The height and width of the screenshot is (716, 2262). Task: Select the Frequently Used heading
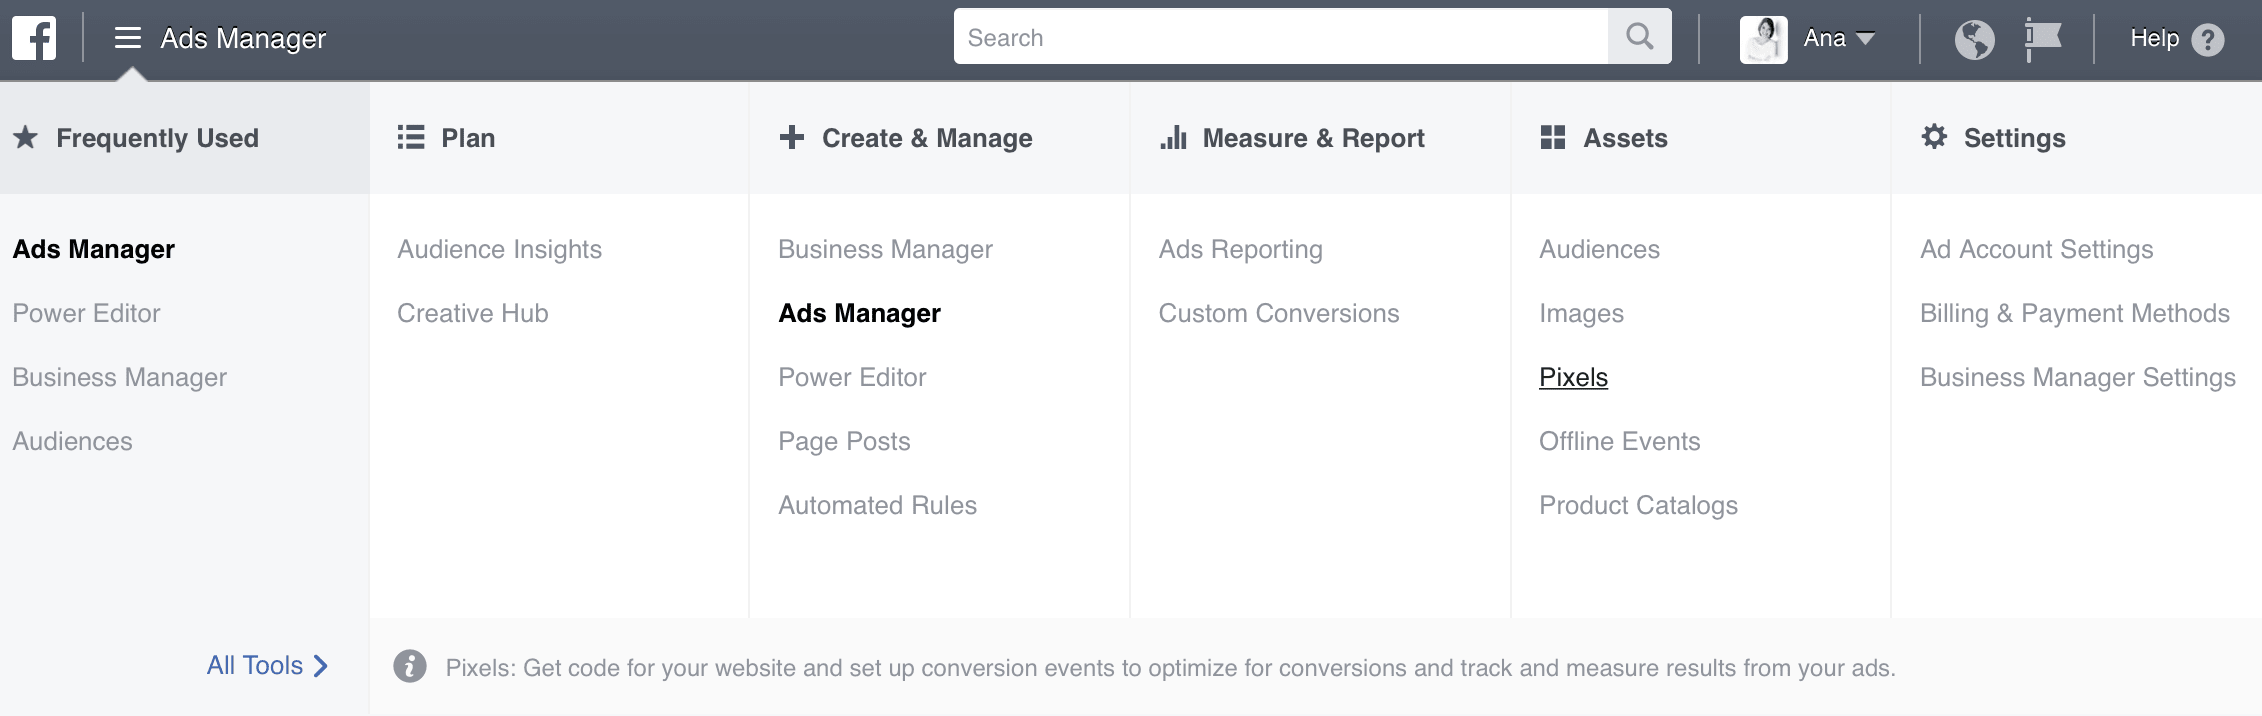[158, 138]
